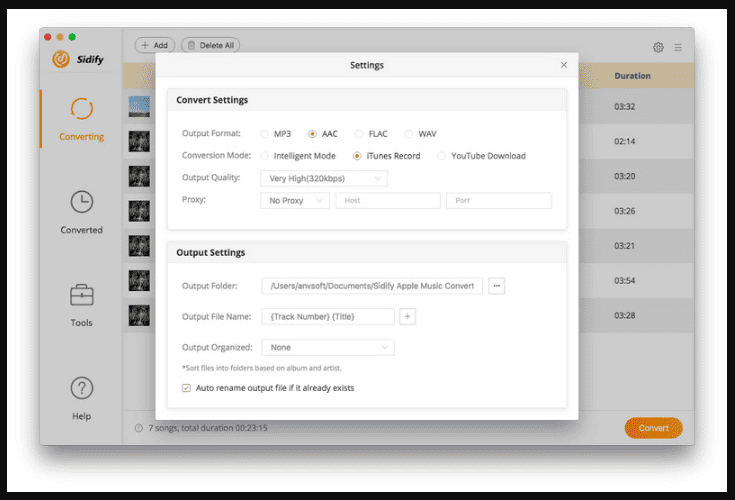Click the Sidify logo icon
This screenshot has height=500, width=735.
(x=61, y=59)
